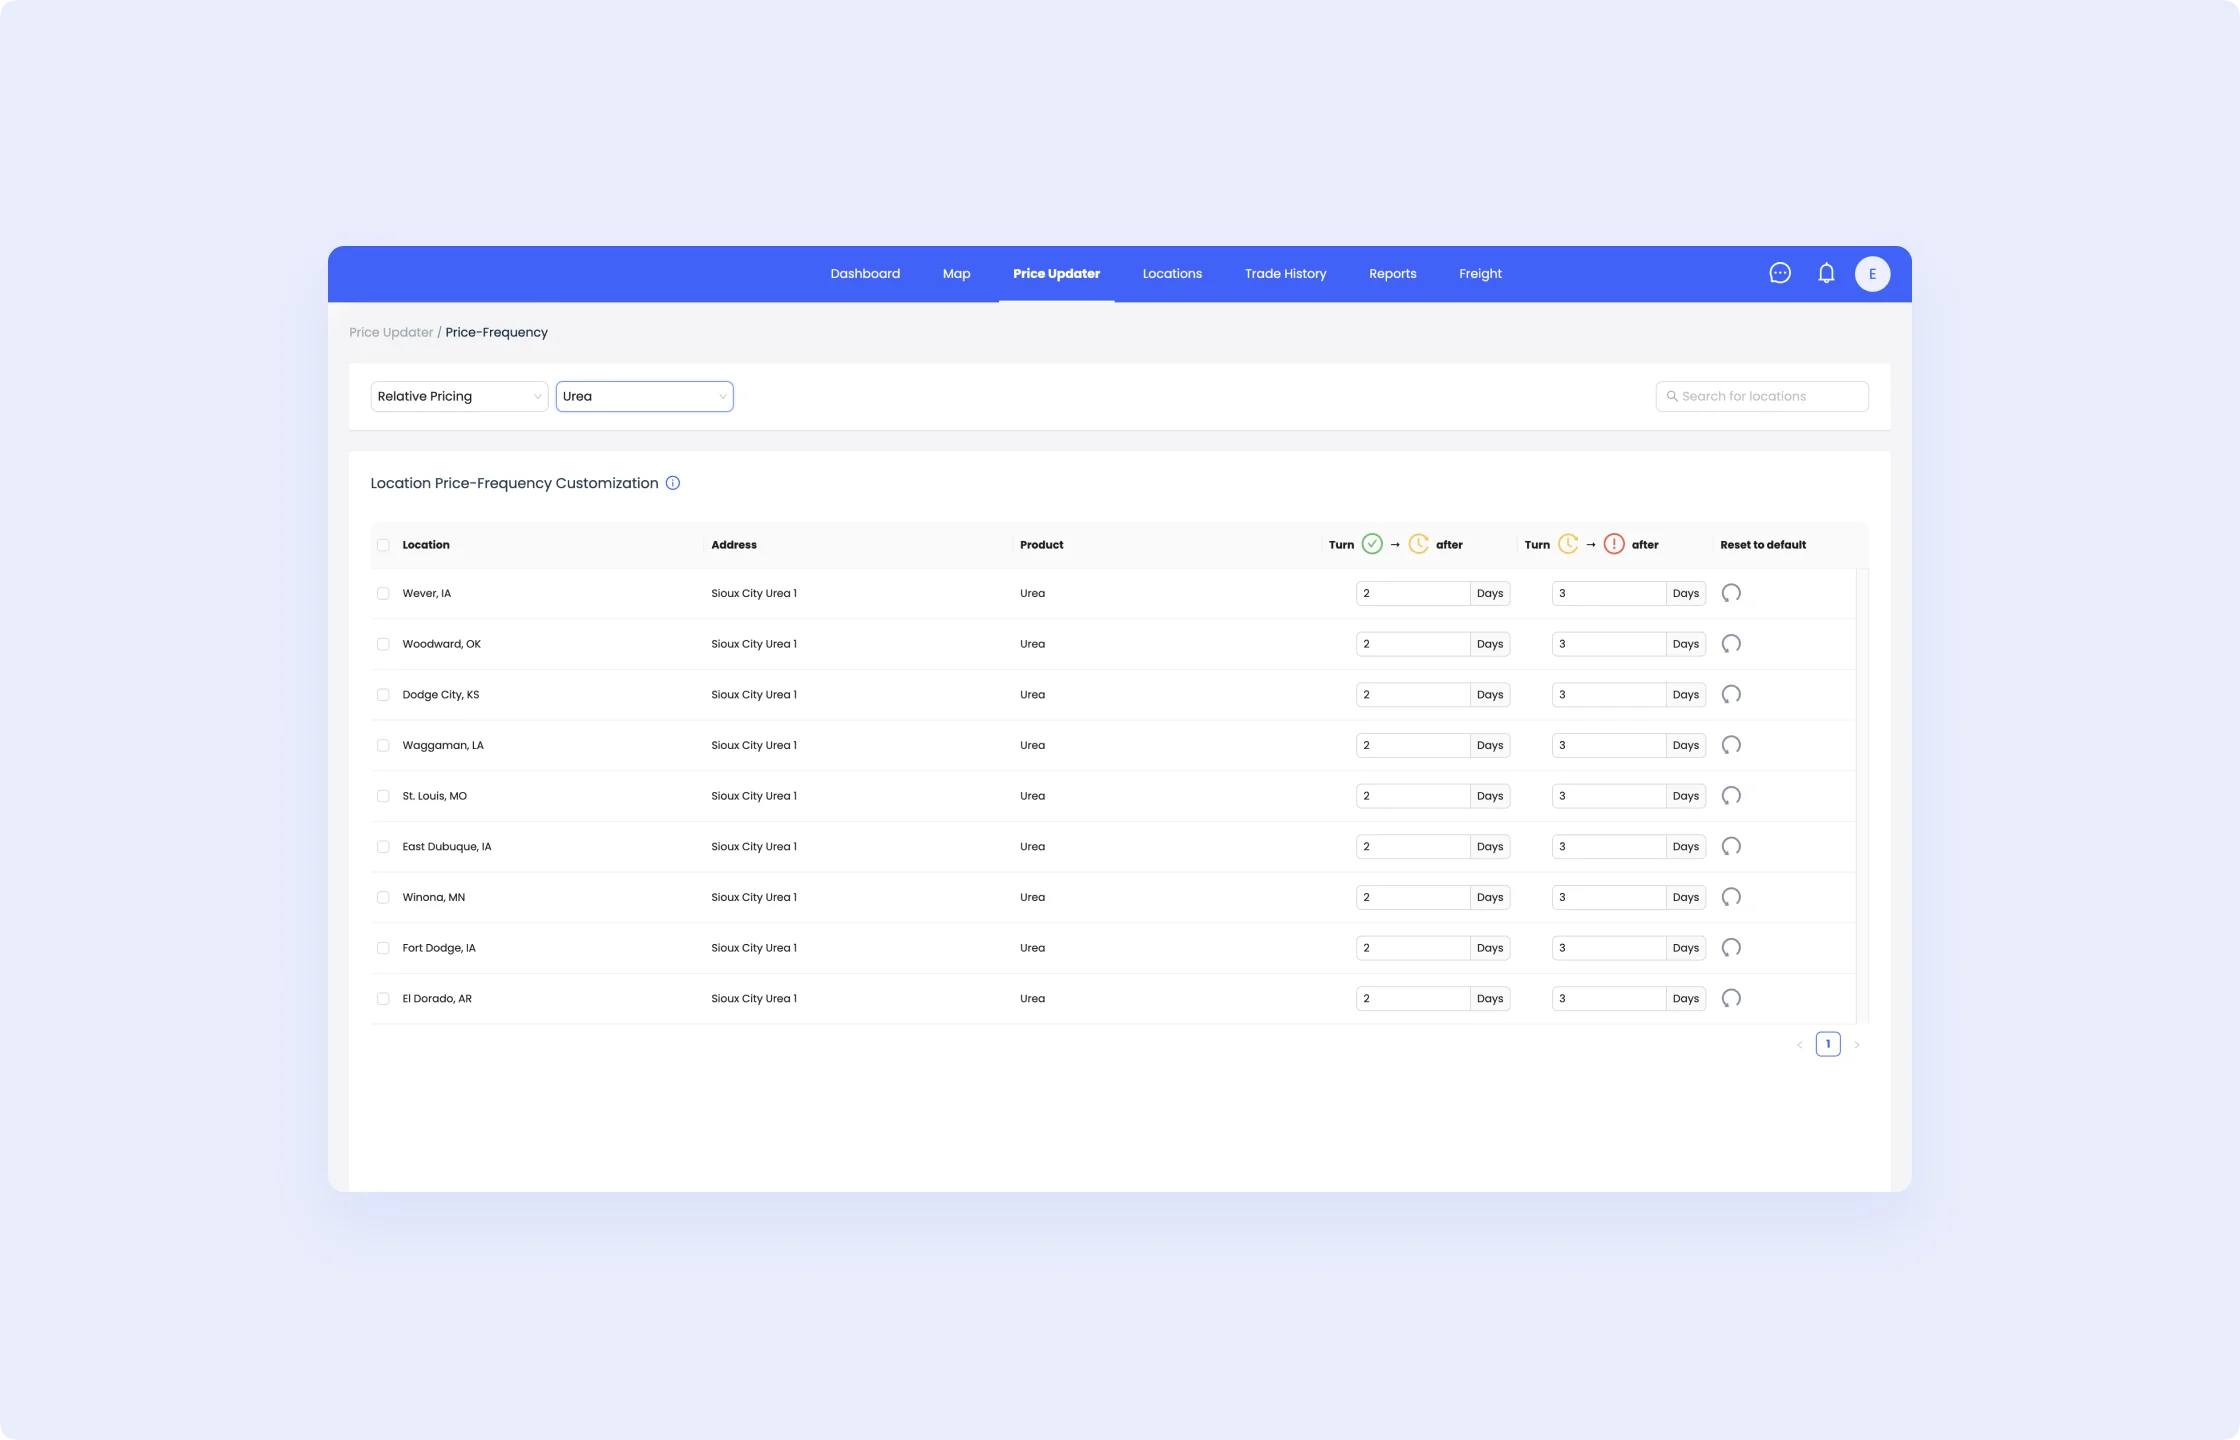Click the info icon beside Customization title
2240x1440 pixels.
673,483
